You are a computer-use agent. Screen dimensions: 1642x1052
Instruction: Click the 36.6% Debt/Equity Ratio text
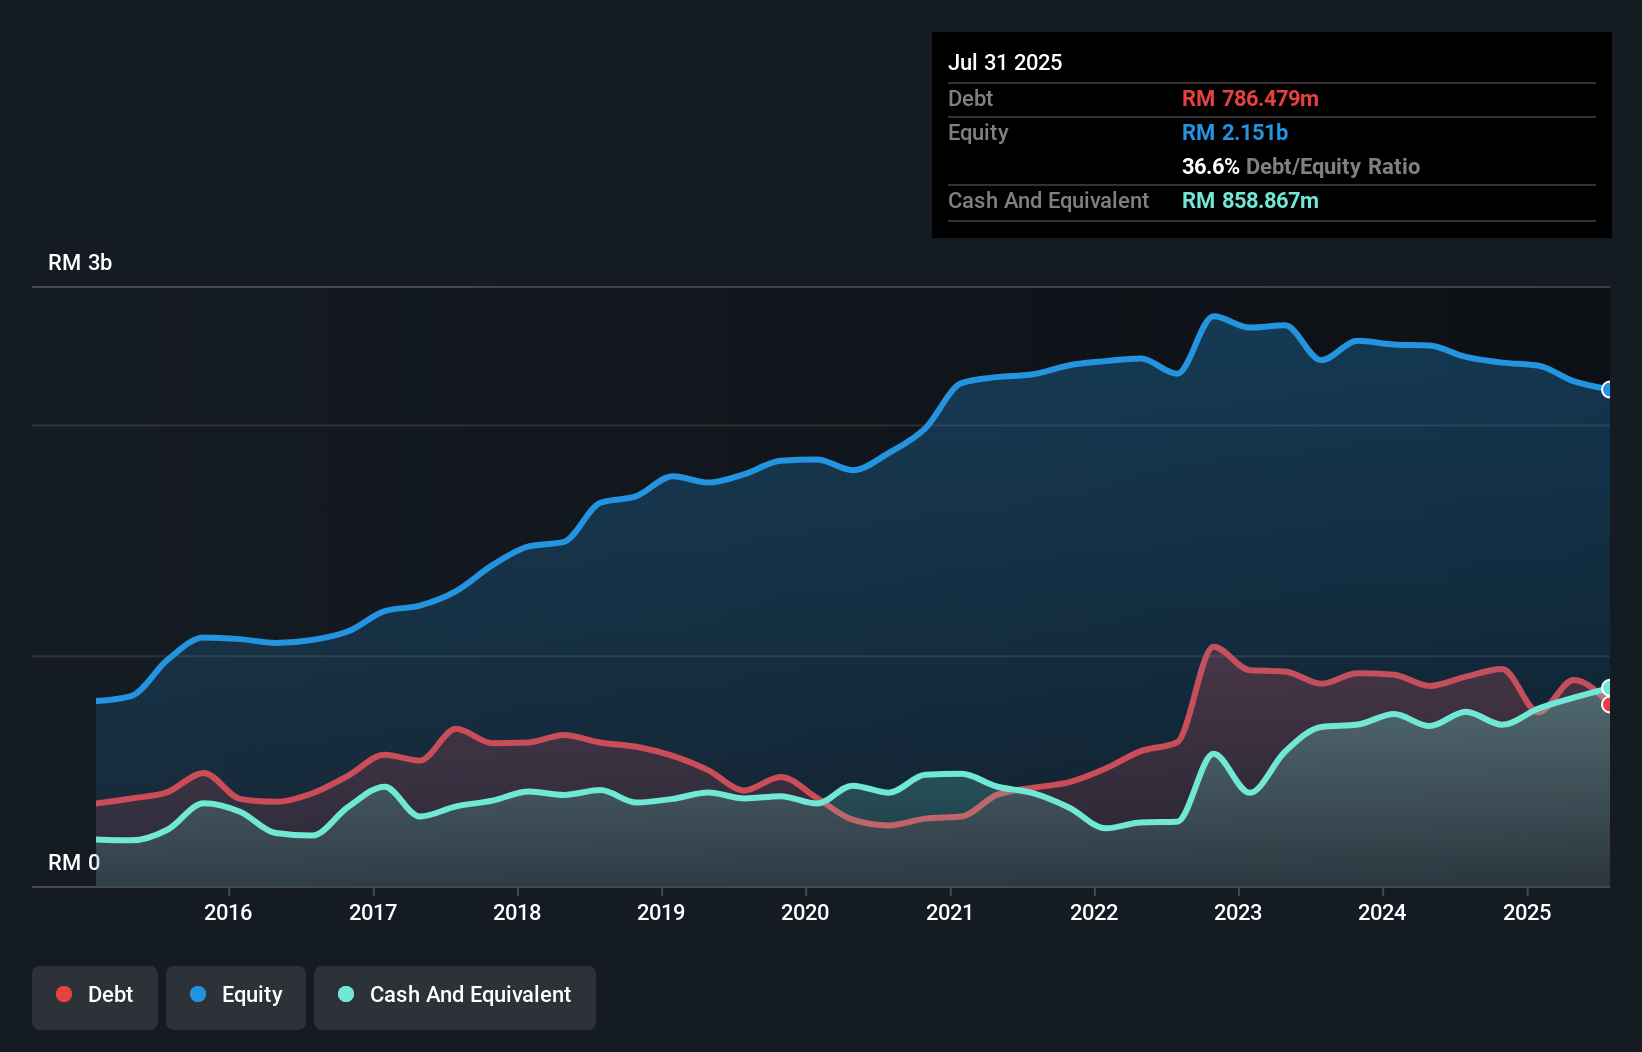point(1301,166)
